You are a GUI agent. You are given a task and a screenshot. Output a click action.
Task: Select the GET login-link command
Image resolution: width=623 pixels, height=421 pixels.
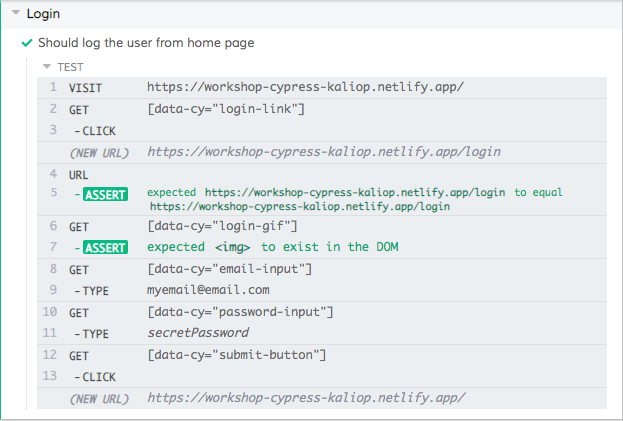320,109
